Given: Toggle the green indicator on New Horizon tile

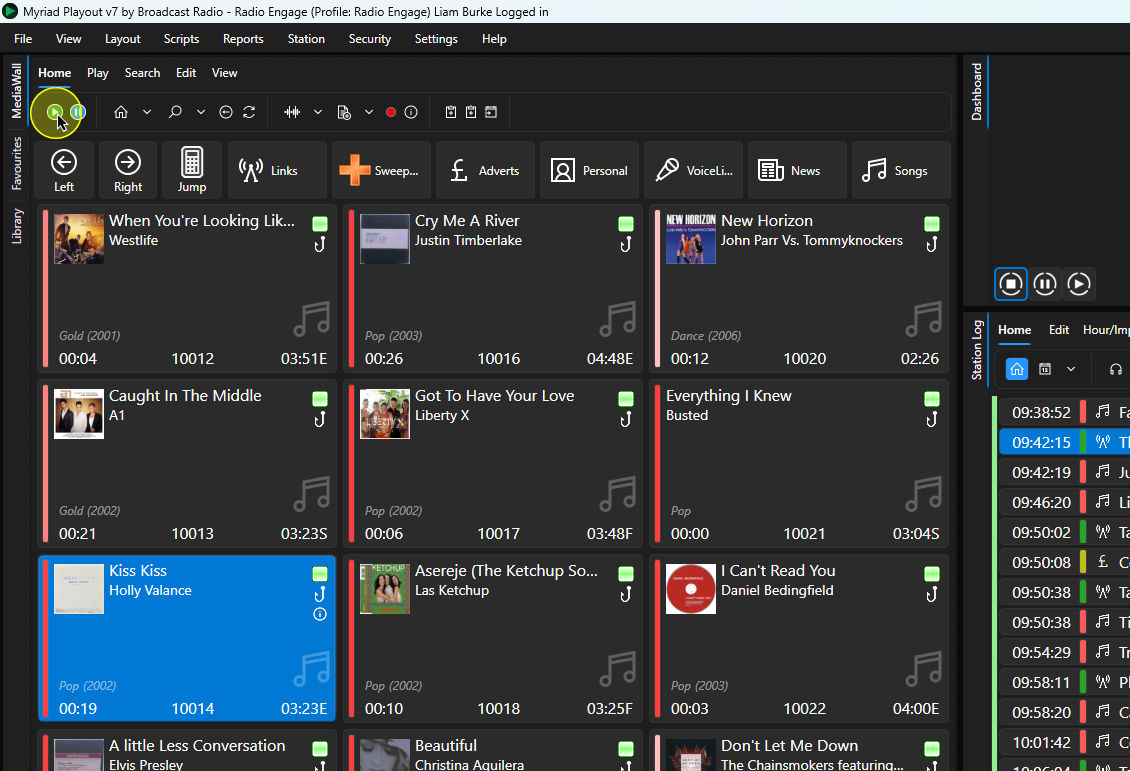Looking at the screenshot, I should tap(932, 223).
